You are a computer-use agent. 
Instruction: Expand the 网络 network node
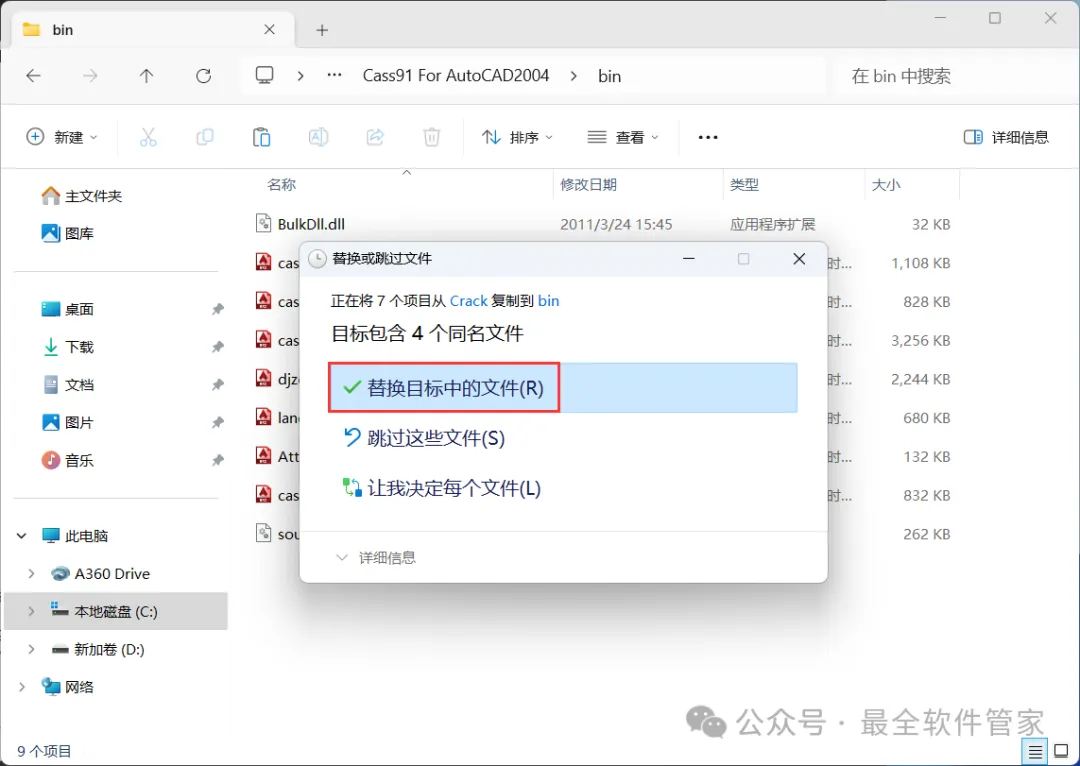(21, 687)
